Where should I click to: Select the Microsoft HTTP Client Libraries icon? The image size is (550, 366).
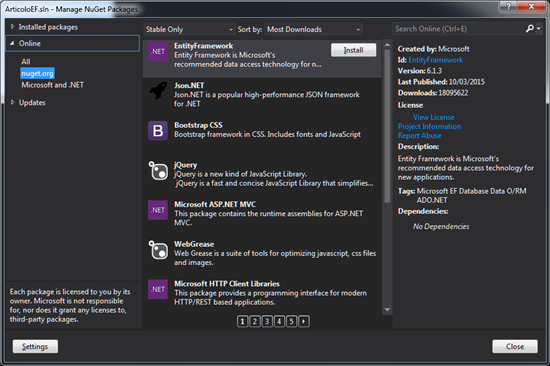click(x=158, y=289)
